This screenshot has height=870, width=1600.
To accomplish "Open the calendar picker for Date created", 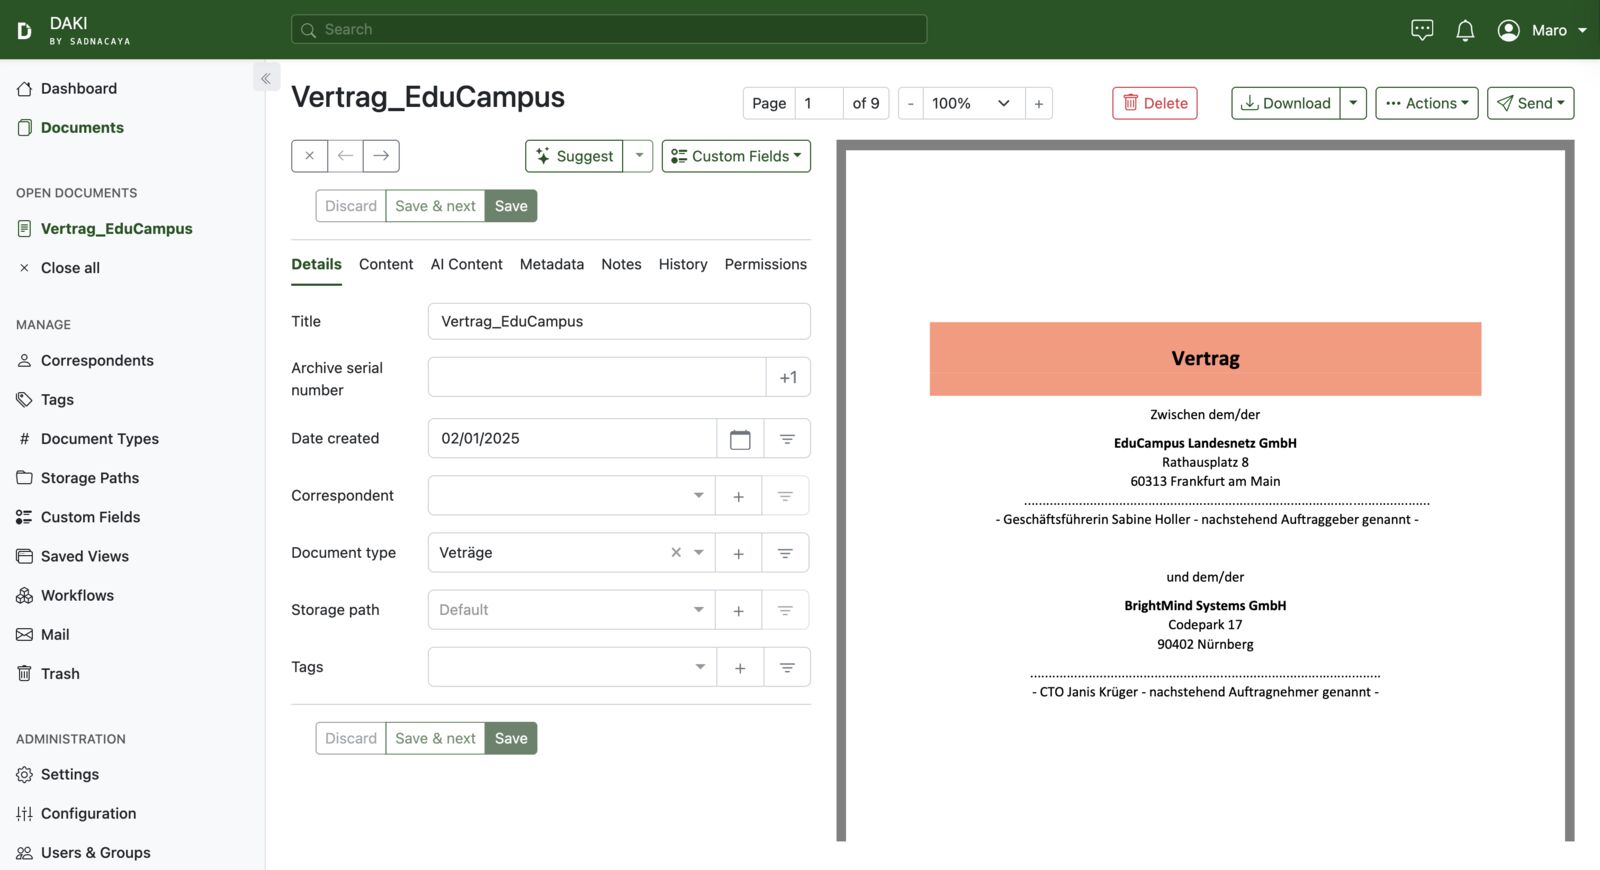I will (740, 439).
